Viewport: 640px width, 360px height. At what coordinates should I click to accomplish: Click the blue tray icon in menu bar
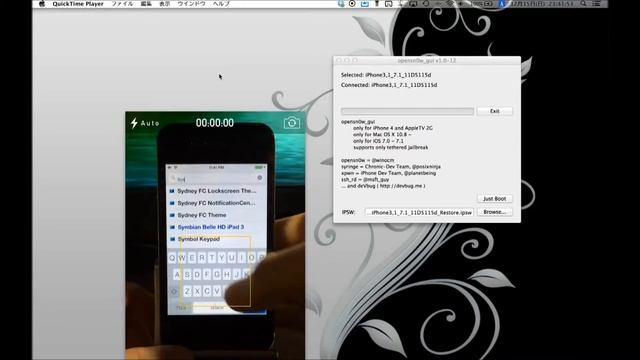click(364, 4)
